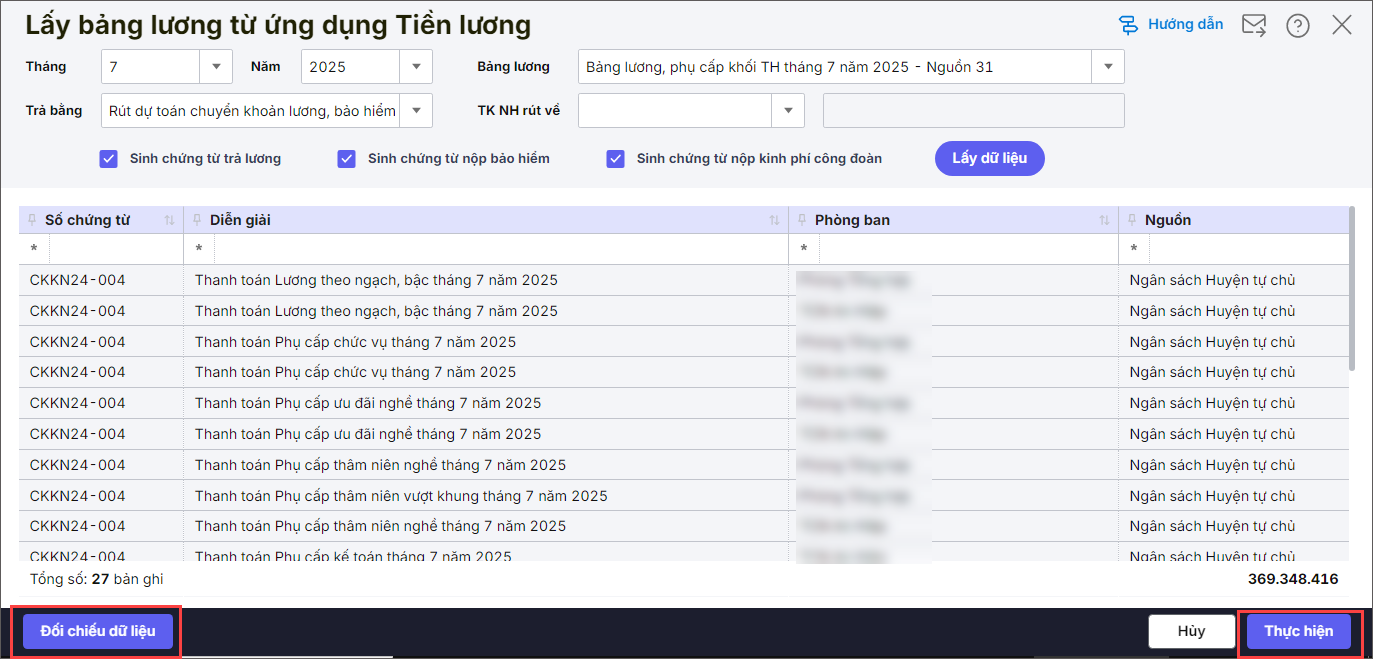This screenshot has height=659, width=1373.
Task: Expand the Bảng lương dropdown
Action: 1108,67
